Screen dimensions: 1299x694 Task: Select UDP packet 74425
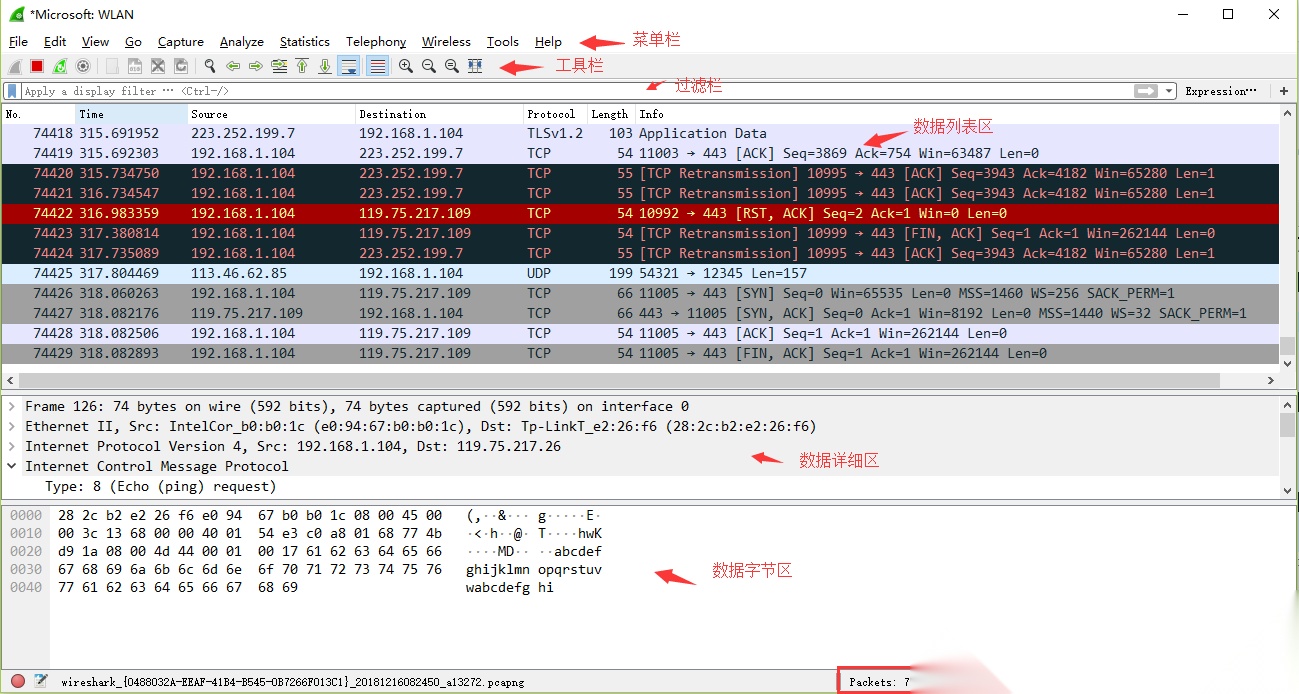point(640,273)
